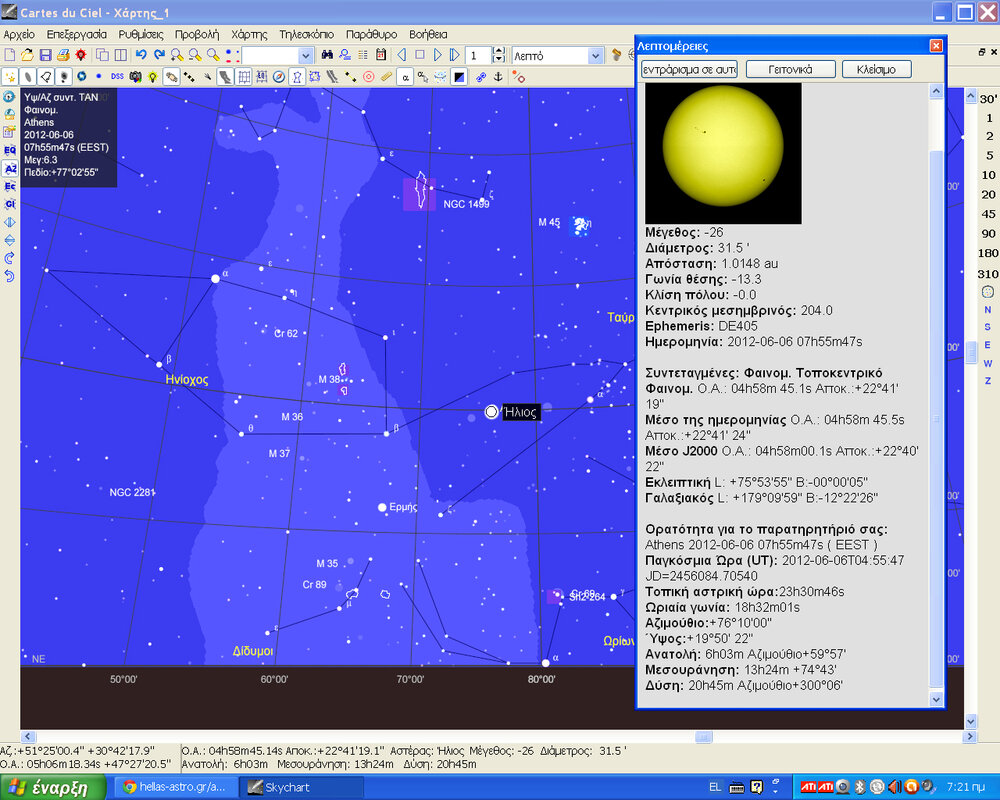Viewport: 1000px width, 800px height.
Task: Rotate chart with the curved arrow icon
Action: [9, 258]
